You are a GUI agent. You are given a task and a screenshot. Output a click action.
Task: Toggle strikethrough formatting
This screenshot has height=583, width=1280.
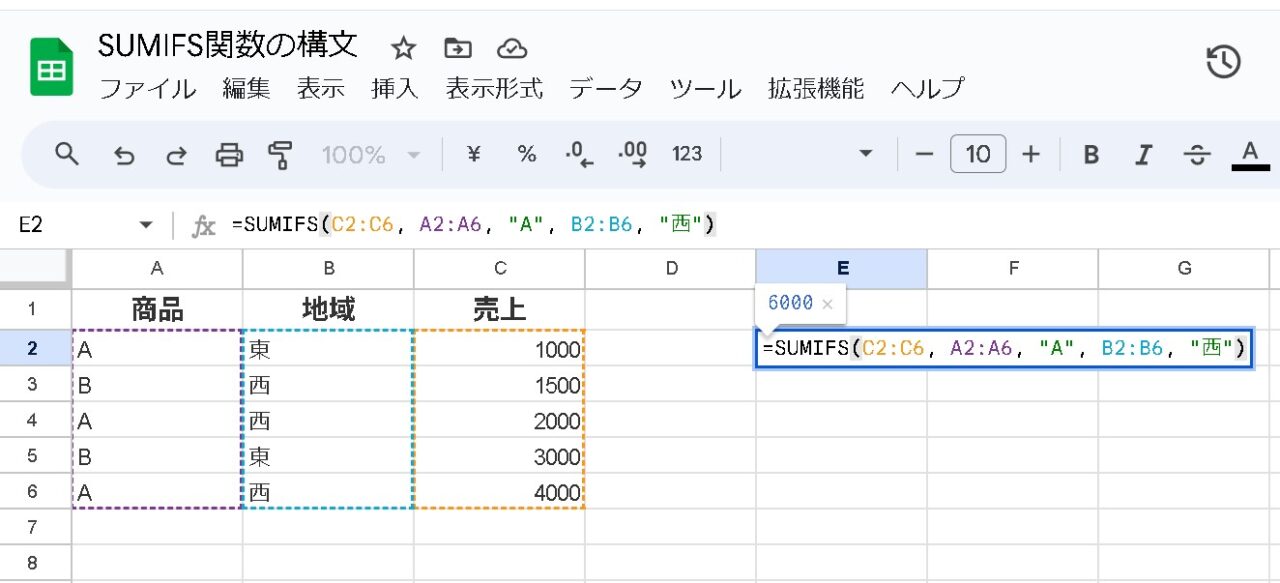pos(1197,153)
